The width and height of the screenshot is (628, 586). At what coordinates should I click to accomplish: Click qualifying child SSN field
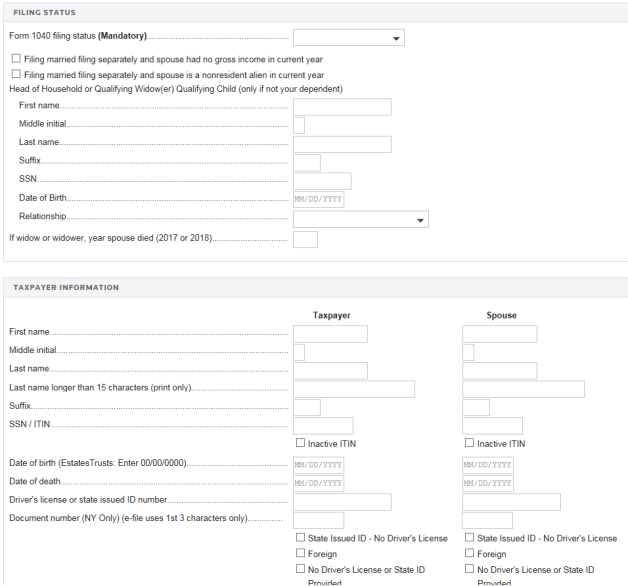[x=321, y=181]
